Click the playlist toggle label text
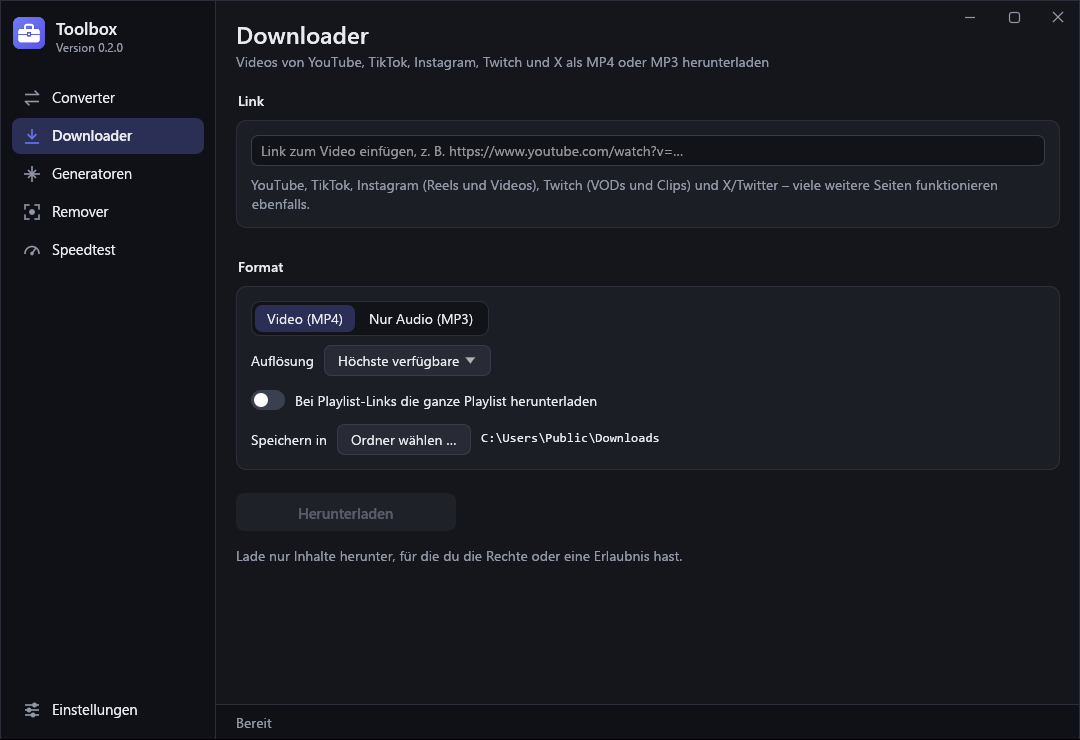Image resolution: width=1080 pixels, height=740 pixels. (x=446, y=401)
